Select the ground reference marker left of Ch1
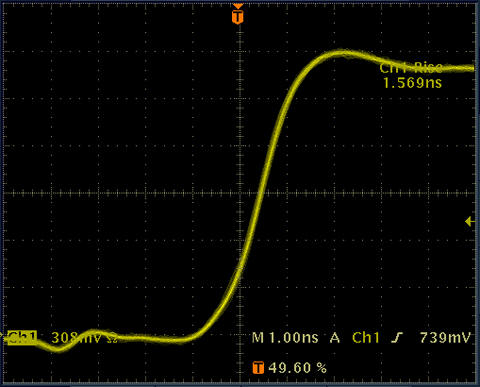 coord(2,336)
